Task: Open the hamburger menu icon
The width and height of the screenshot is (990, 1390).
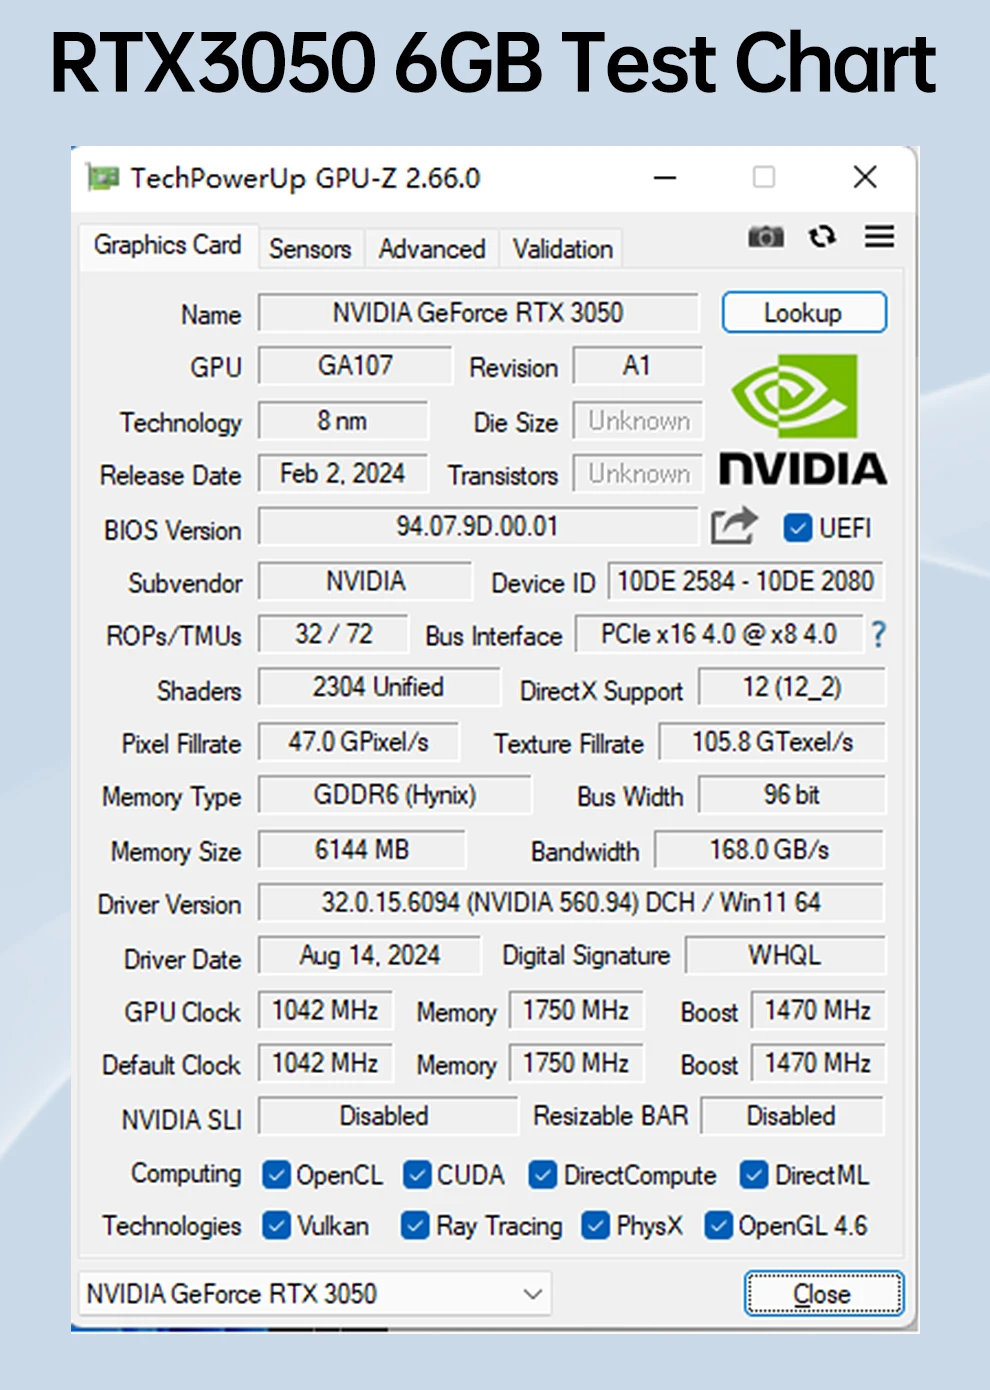Action: tap(880, 237)
